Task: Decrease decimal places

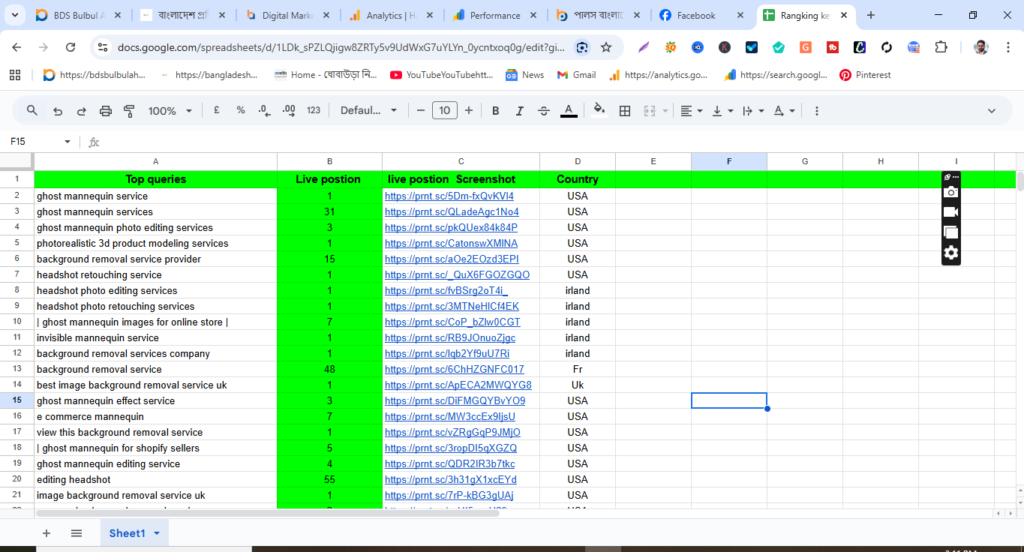Action: [x=264, y=110]
